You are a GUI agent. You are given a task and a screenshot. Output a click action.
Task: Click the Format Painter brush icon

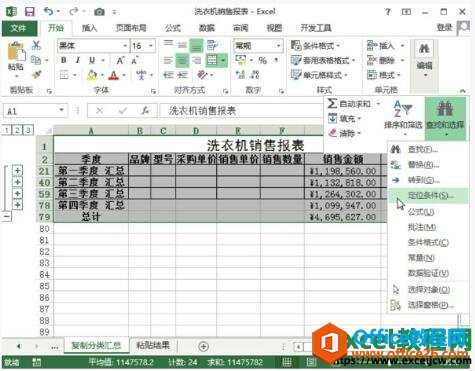coord(36,75)
